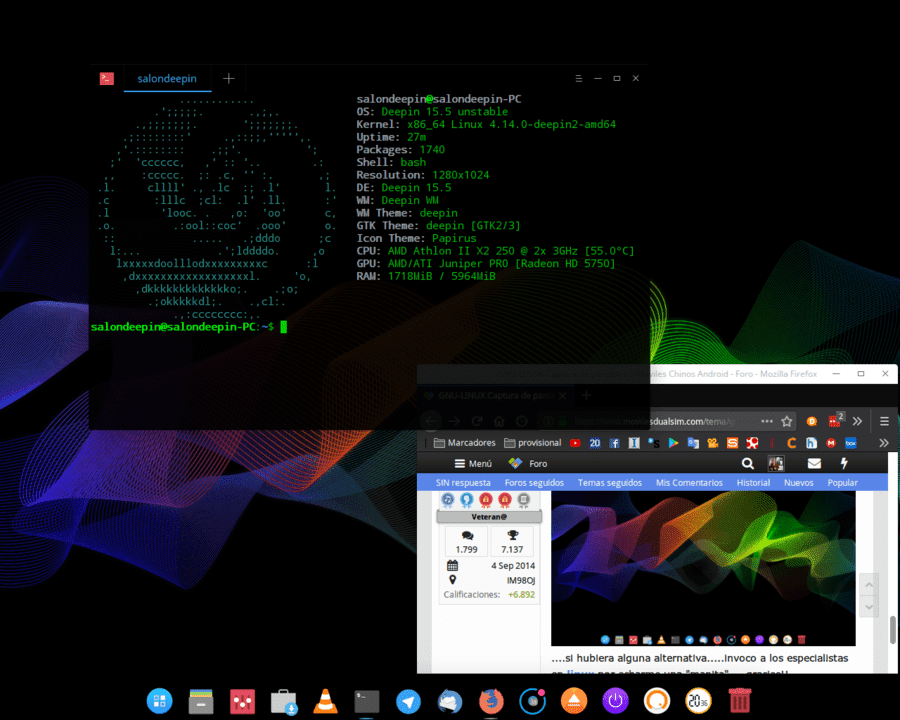The image size is (900, 720).
Task: Click the Terminal icon in the dock
Action: [x=367, y=701]
